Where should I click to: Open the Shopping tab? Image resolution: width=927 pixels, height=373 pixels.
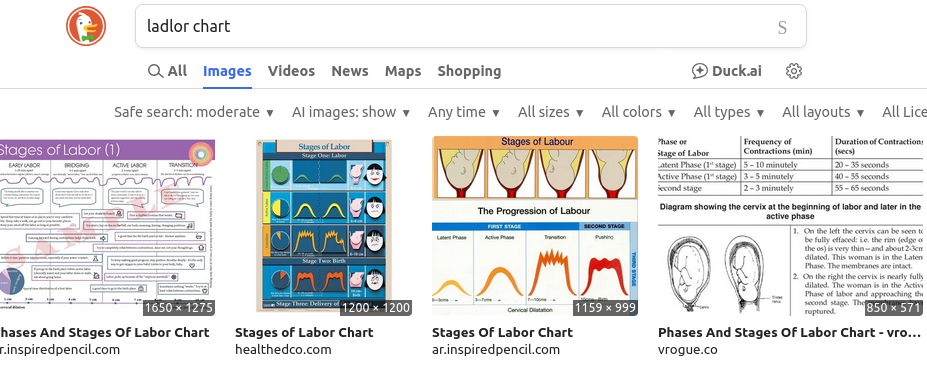point(469,72)
